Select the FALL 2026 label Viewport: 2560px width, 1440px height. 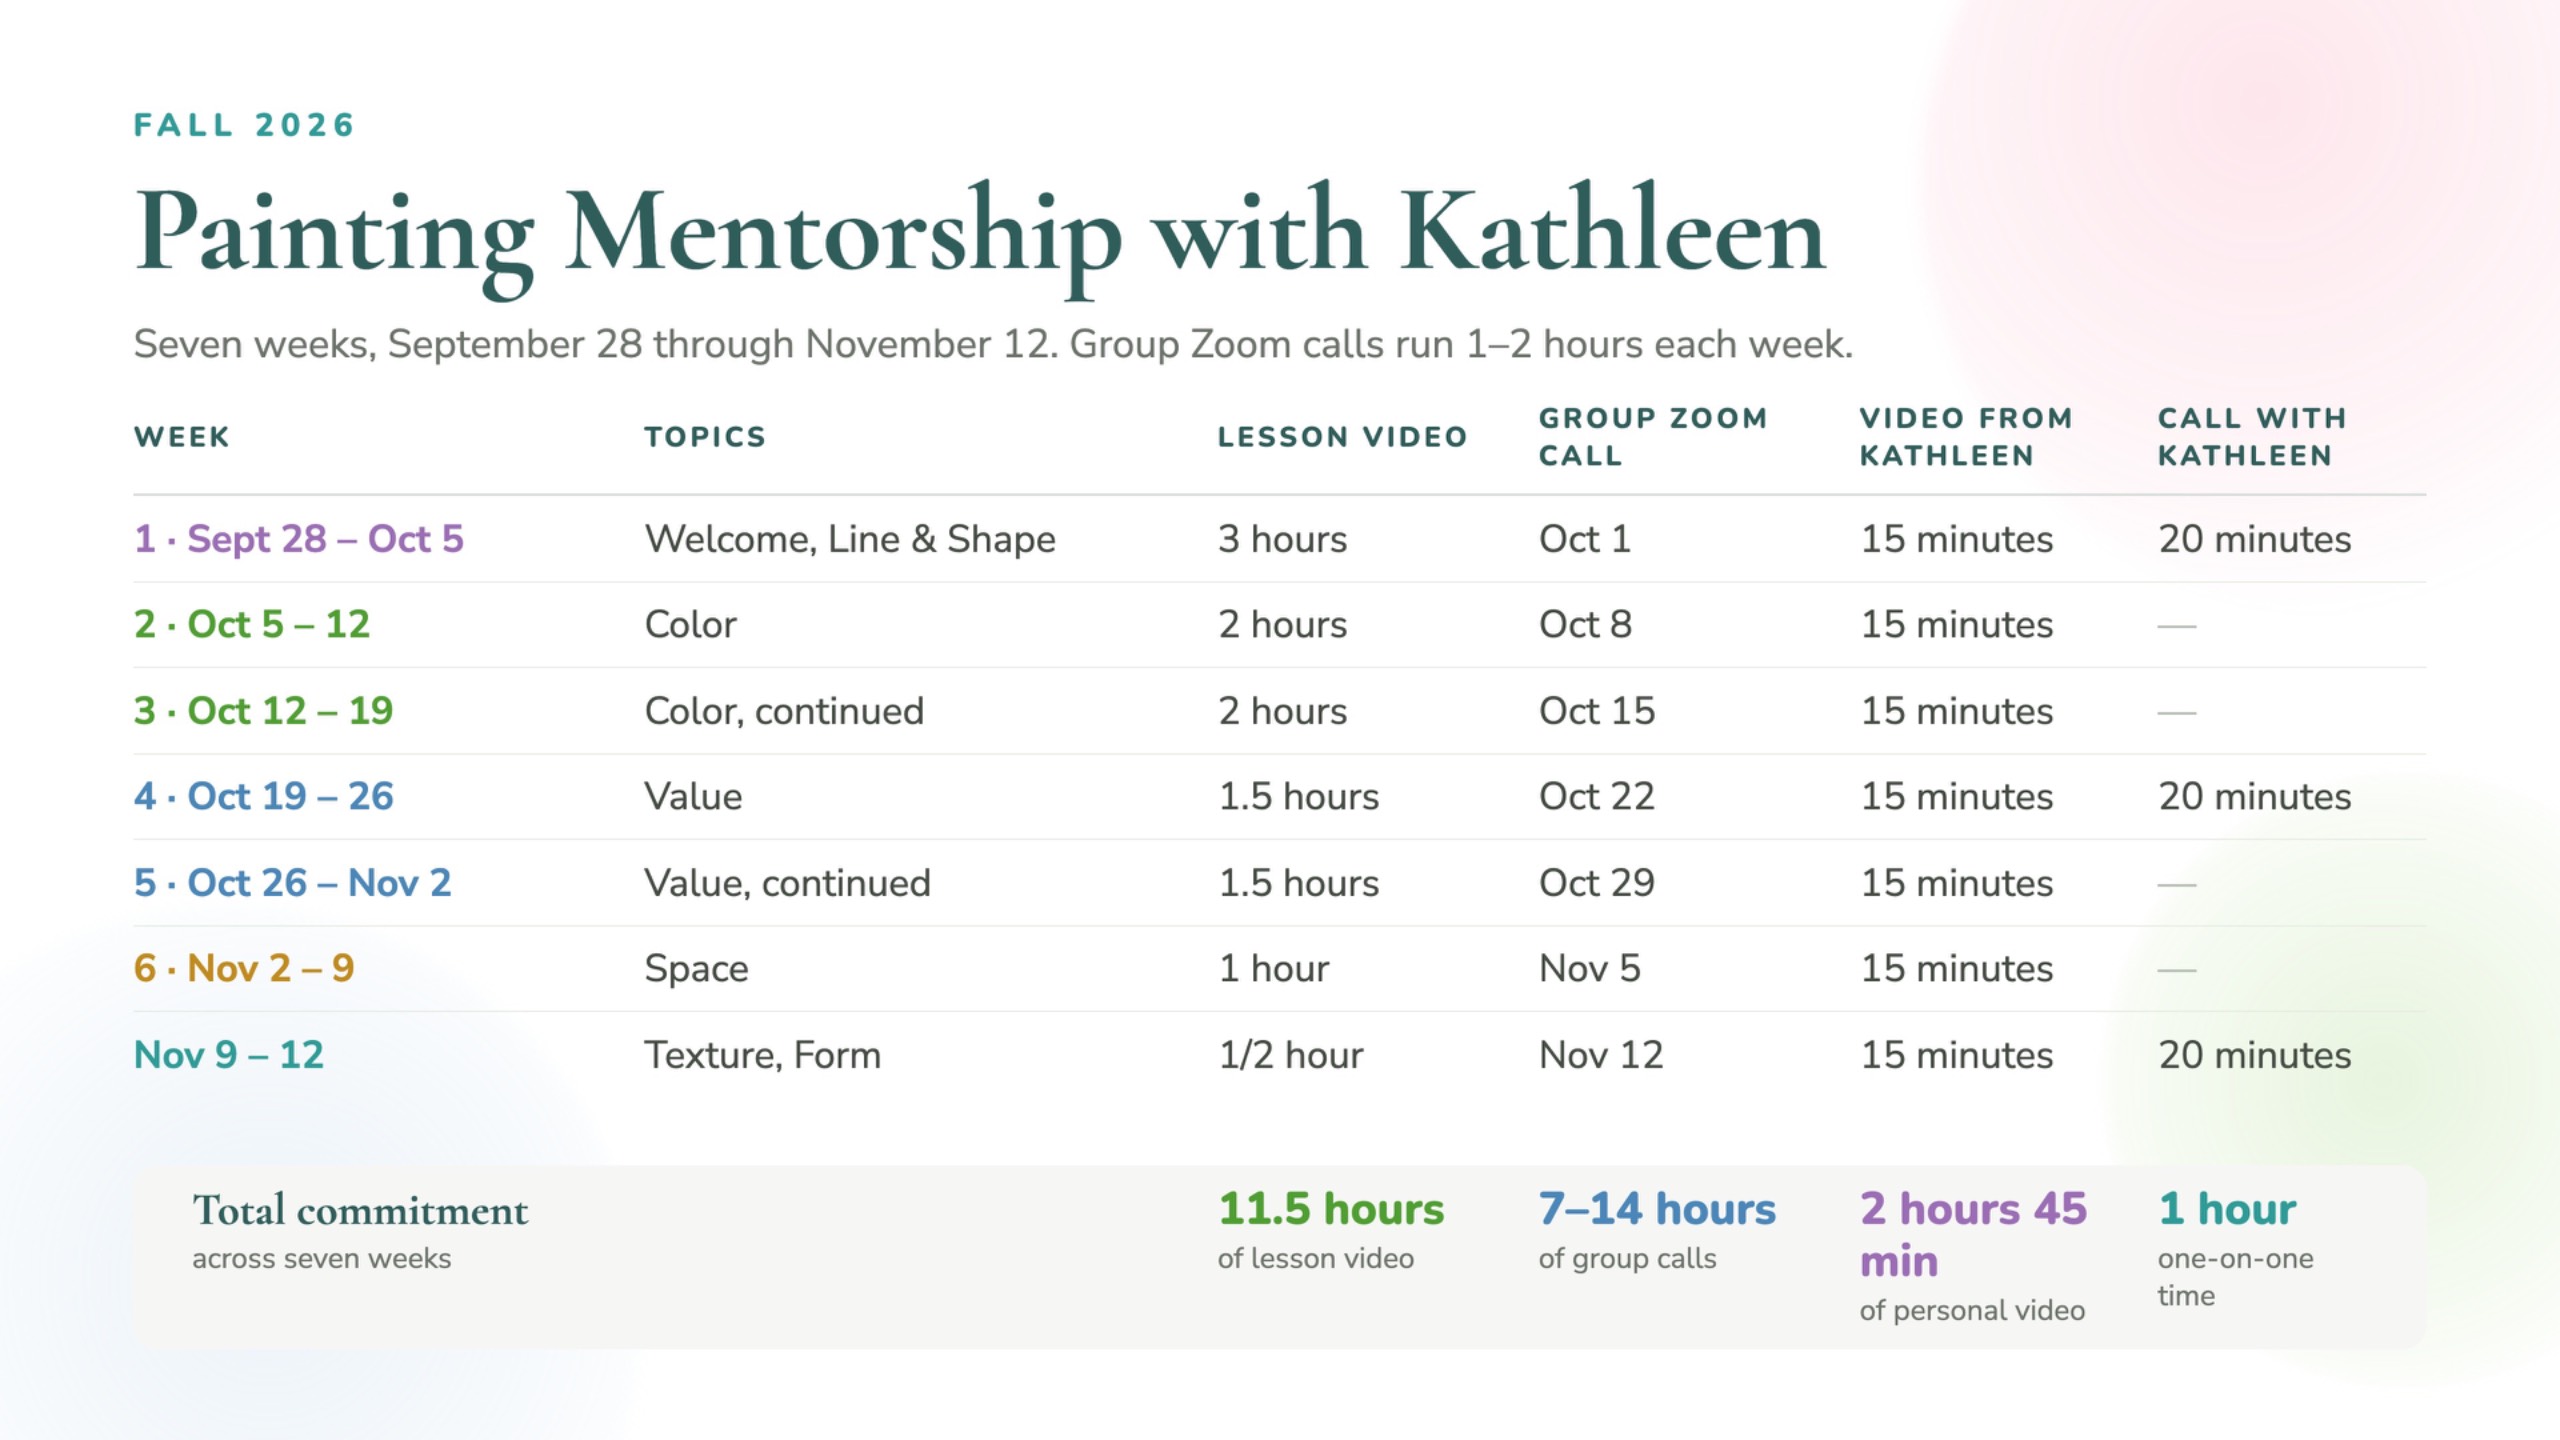point(245,125)
